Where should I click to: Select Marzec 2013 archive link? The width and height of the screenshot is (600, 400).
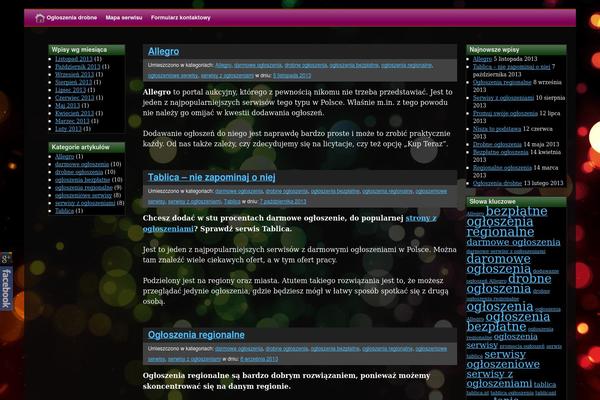click(x=72, y=121)
